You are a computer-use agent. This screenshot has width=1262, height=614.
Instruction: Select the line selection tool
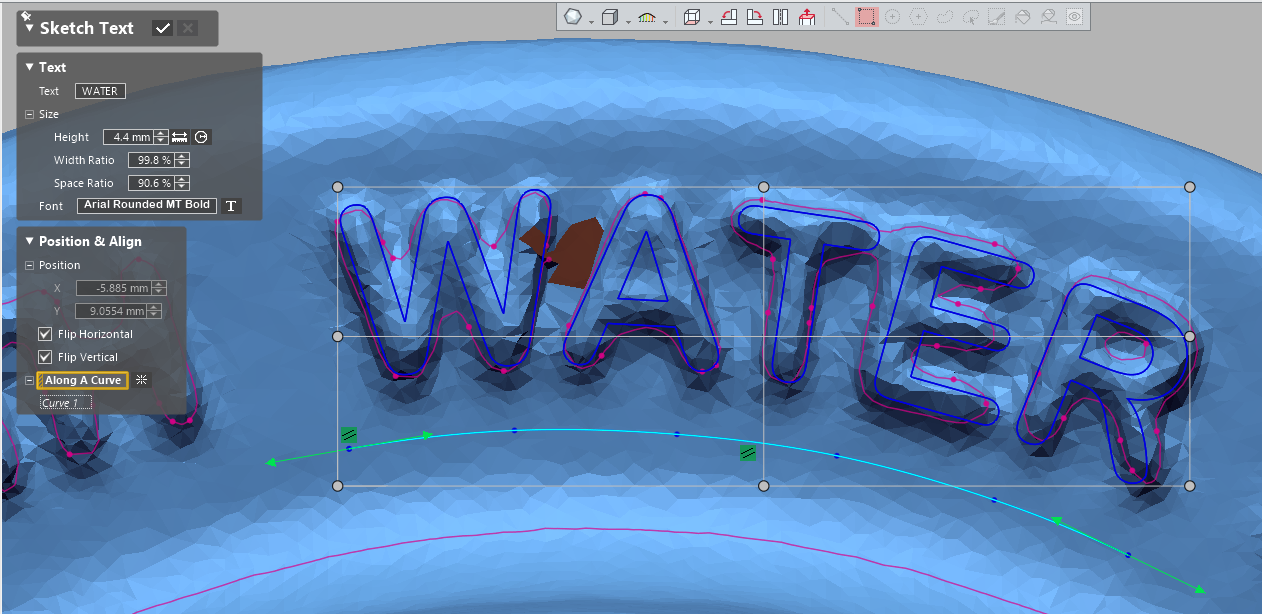click(x=840, y=17)
